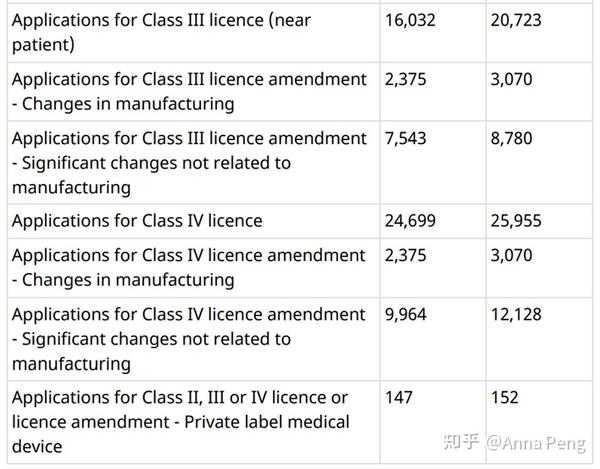Click Class IV Significant changes amendment description
Screen dimensions: 600x469
click(x=188, y=338)
